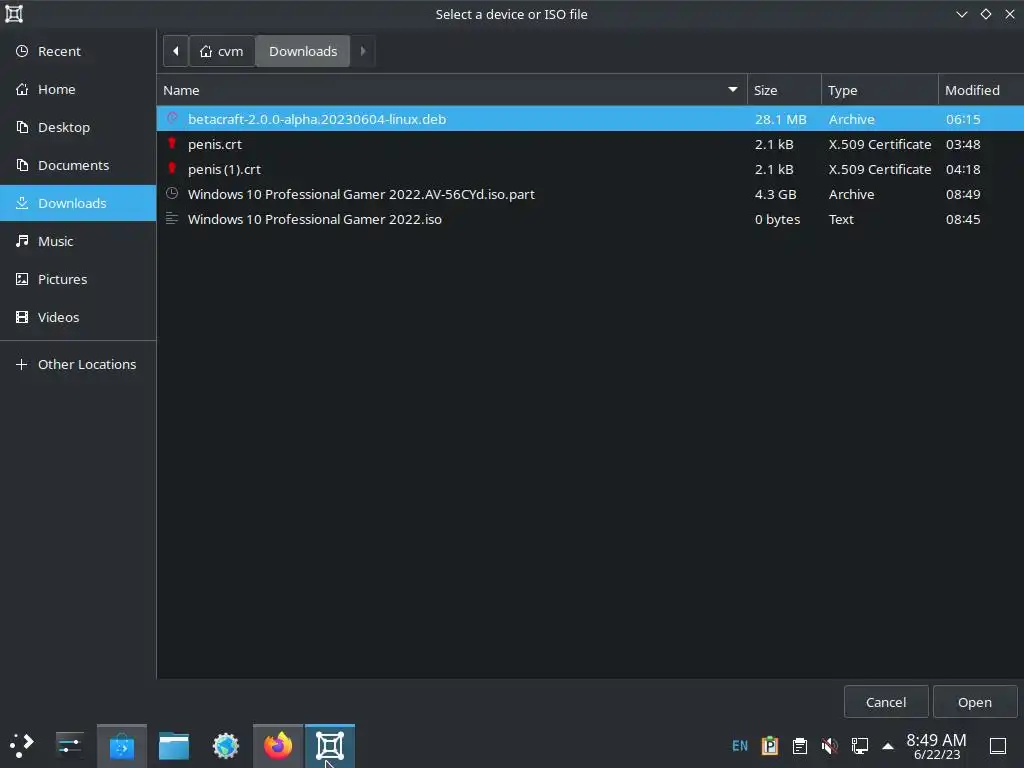Click the show desktop icon
The width and height of the screenshot is (1024, 768).
point(997,745)
